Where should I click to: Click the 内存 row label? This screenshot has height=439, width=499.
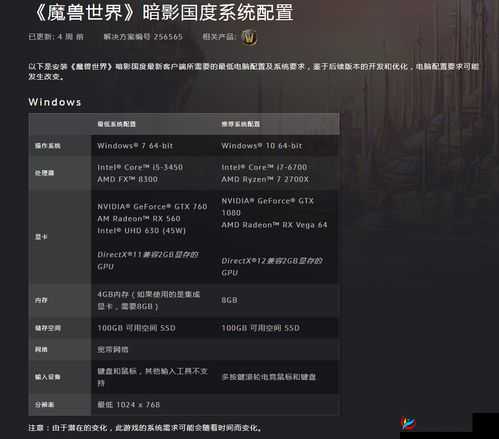tap(41, 300)
